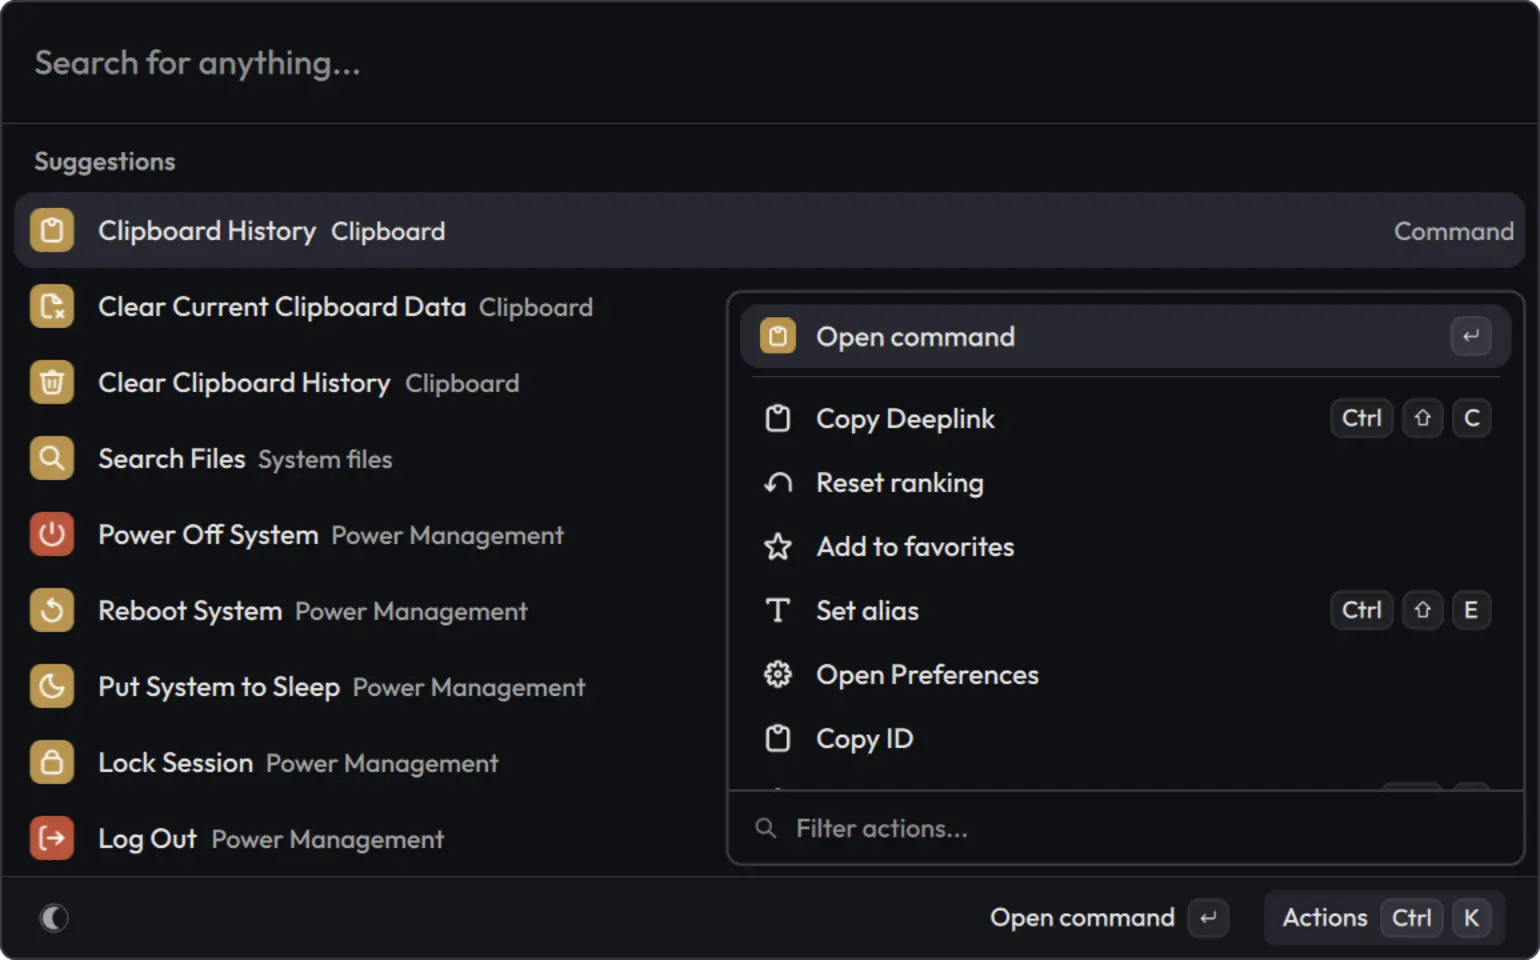1540x960 pixels.
Task: Click the red Log Out arrow icon
Action: pos(52,839)
